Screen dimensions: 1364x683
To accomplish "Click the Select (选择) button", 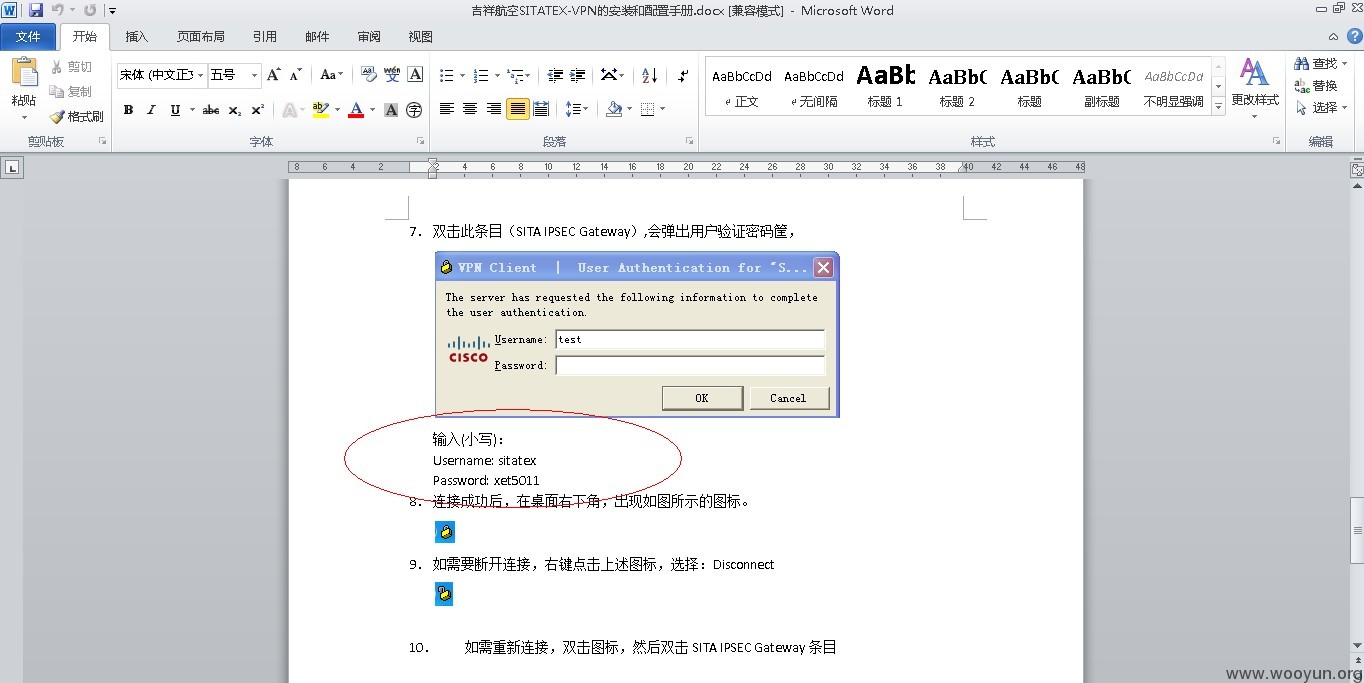I will coord(1320,107).
